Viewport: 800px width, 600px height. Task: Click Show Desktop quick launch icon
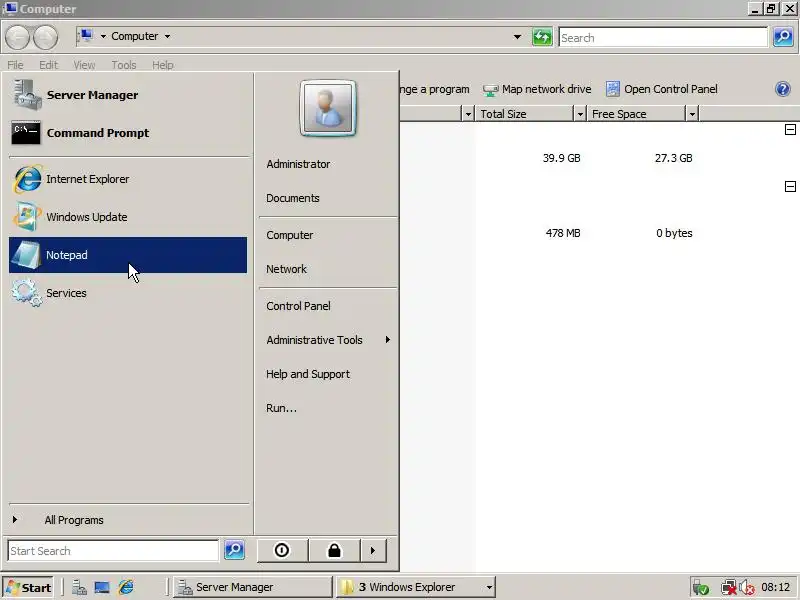(x=102, y=587)
